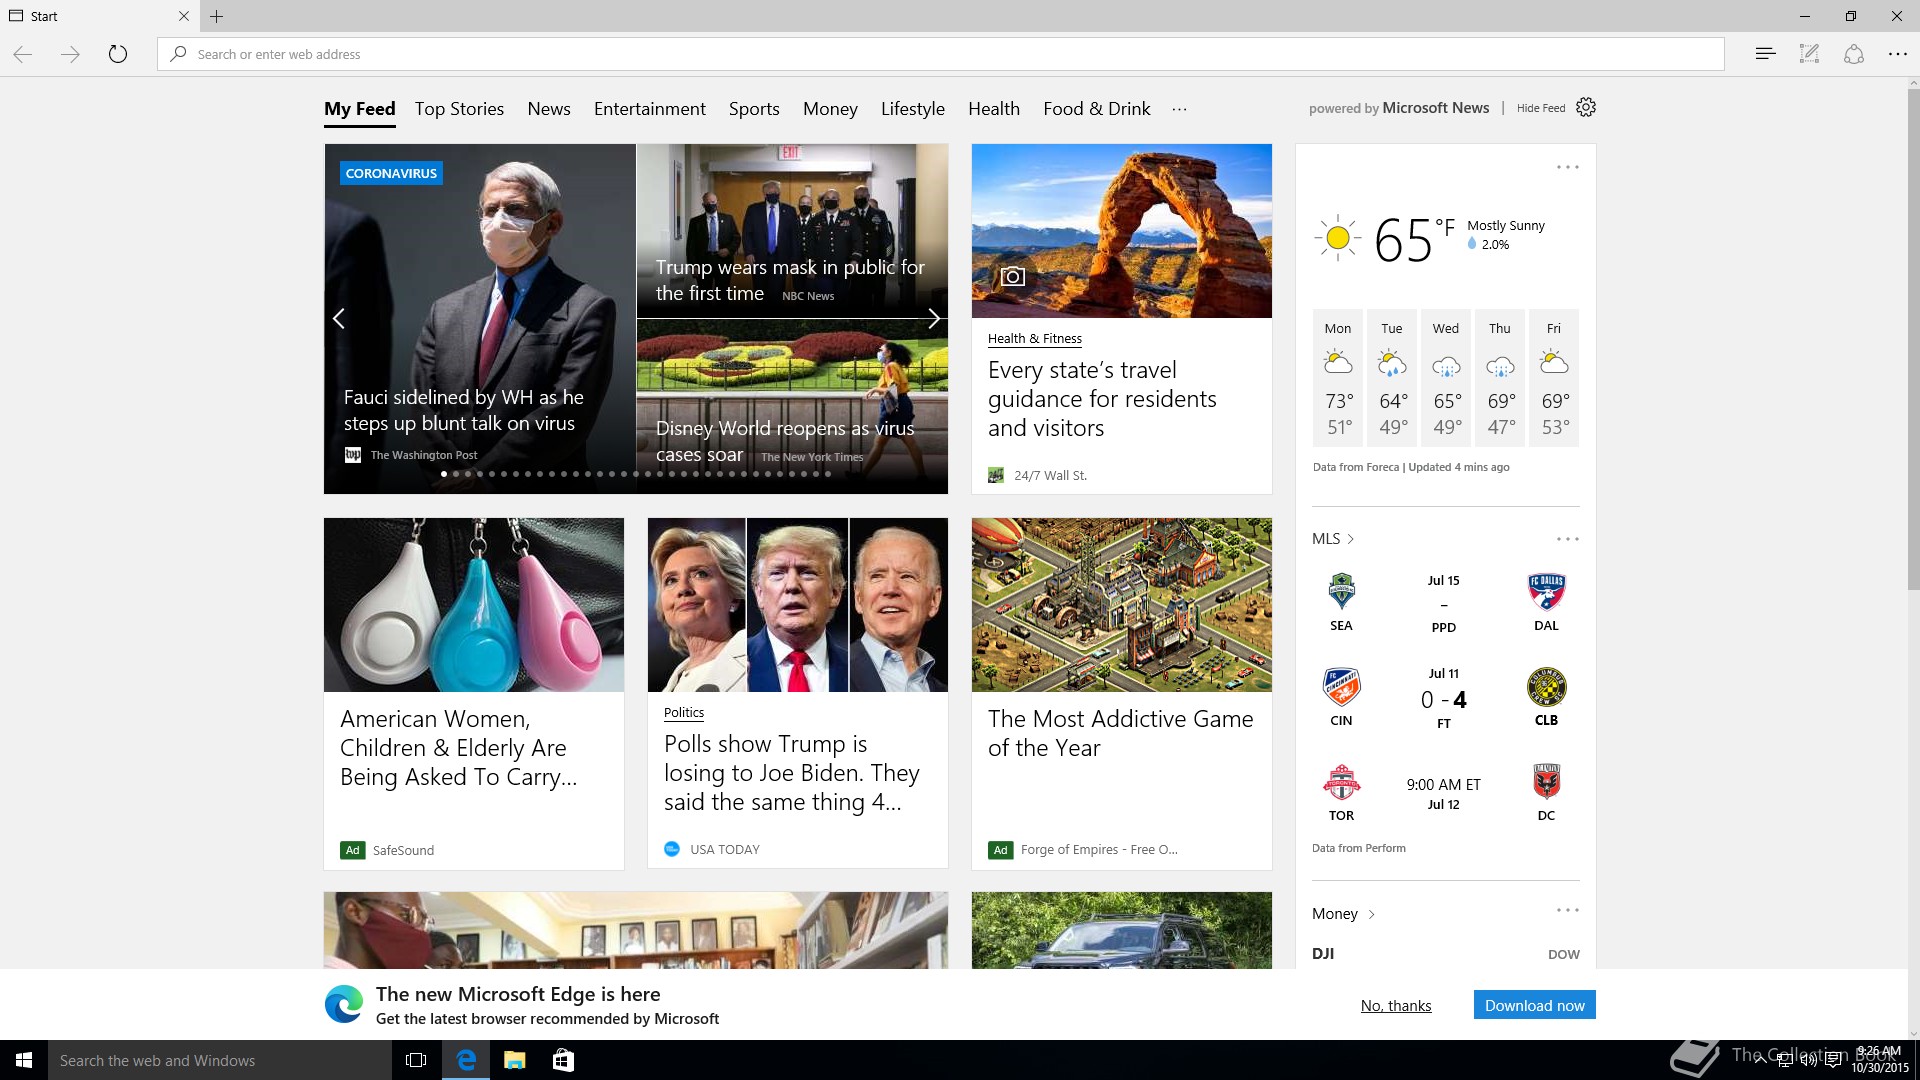Open Task View in taskbar
Screen dimensions: 1920x1080
click(416, 1060)
